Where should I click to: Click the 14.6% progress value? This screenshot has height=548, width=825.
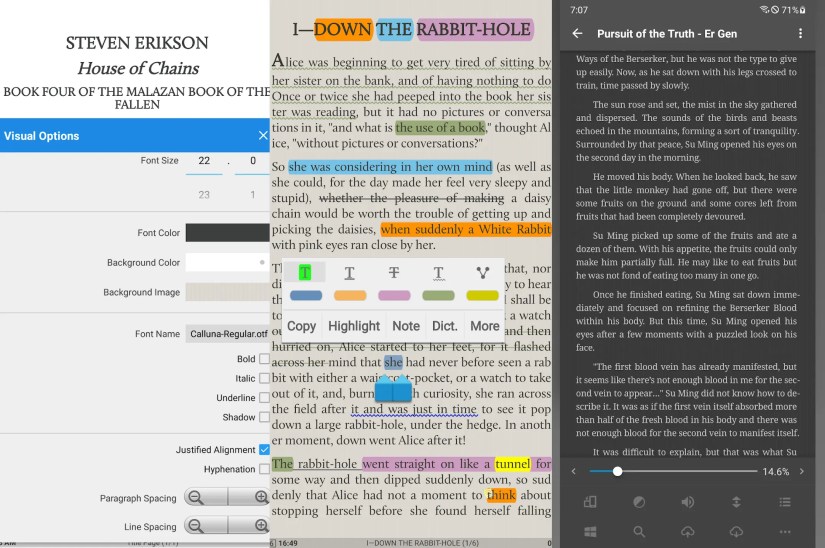click(x=776, y=472)
